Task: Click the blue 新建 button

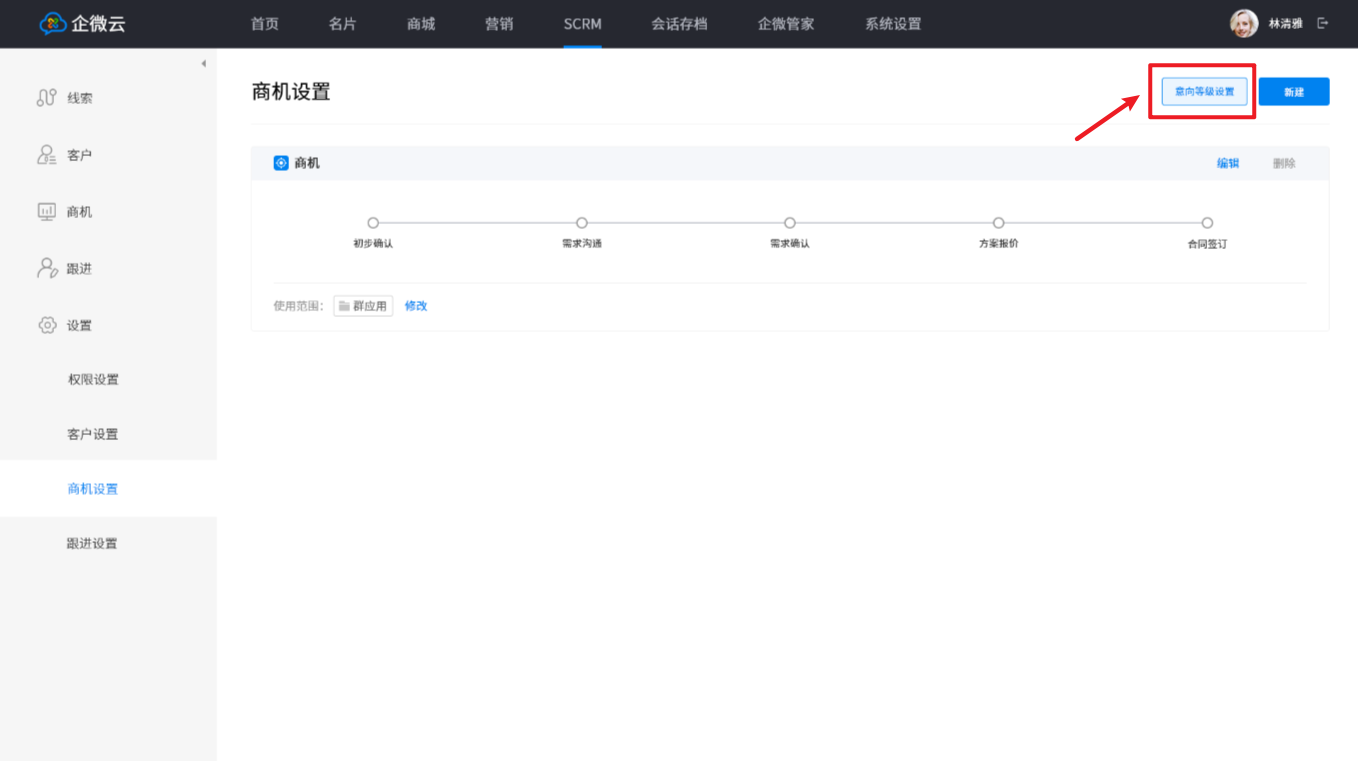Action: (1293, 92)
